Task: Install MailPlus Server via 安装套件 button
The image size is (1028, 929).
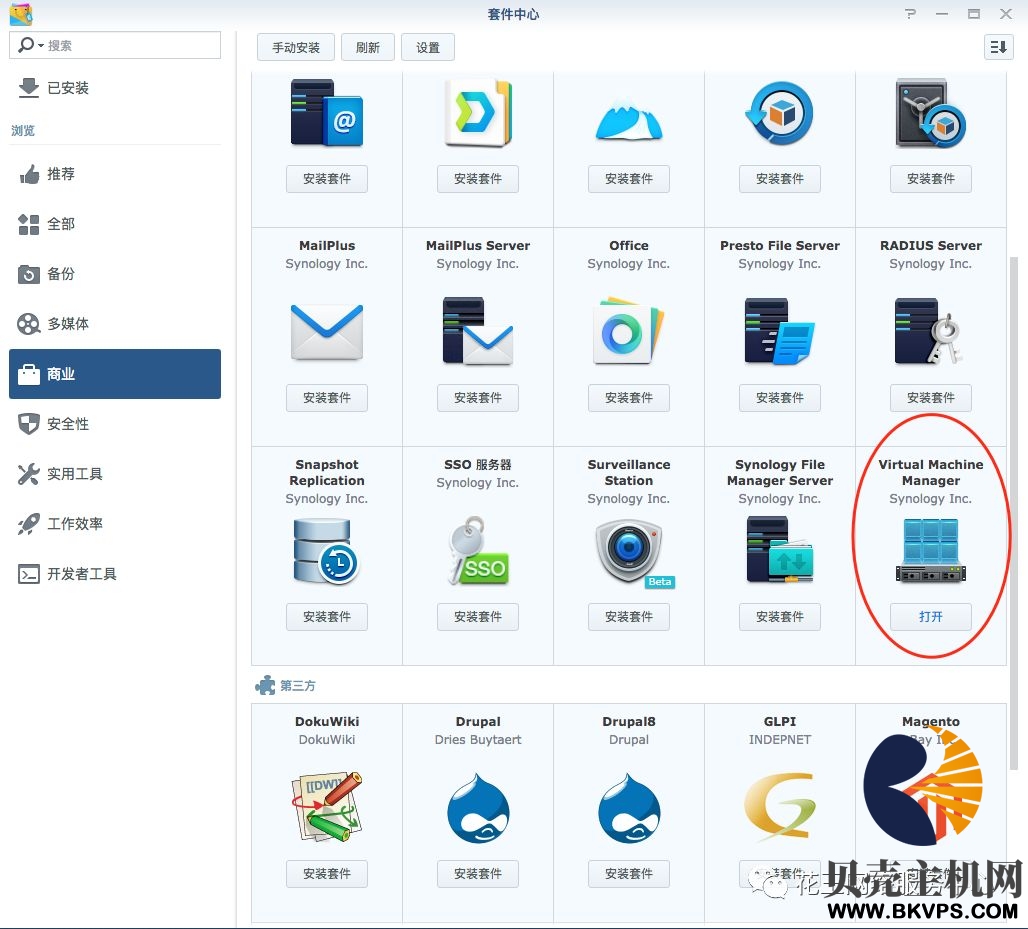Action: point(478,398)
